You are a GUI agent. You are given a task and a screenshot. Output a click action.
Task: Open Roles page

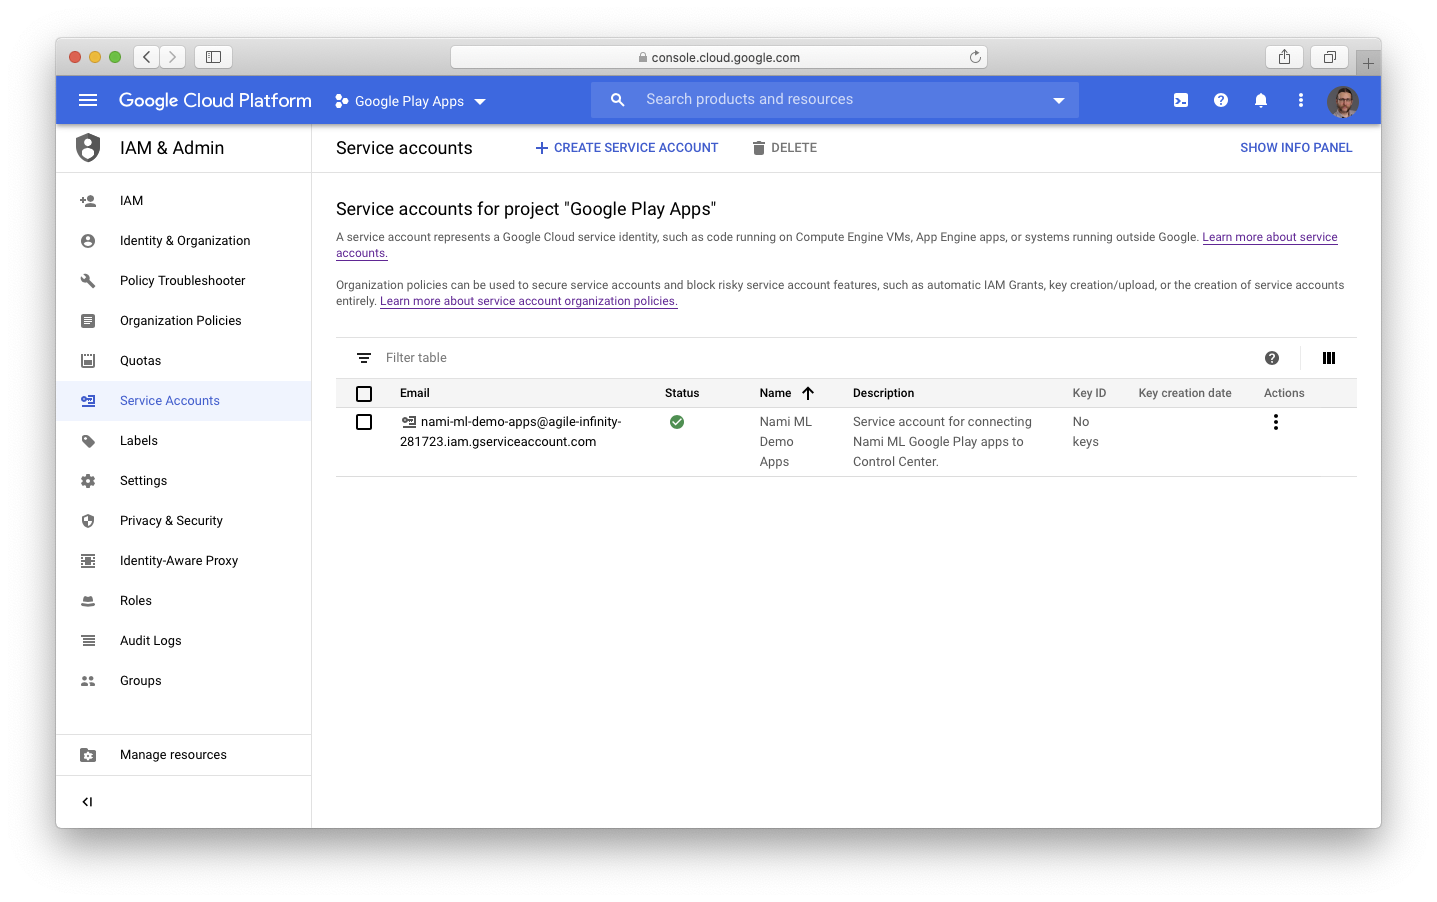click(x=184, y=601)
